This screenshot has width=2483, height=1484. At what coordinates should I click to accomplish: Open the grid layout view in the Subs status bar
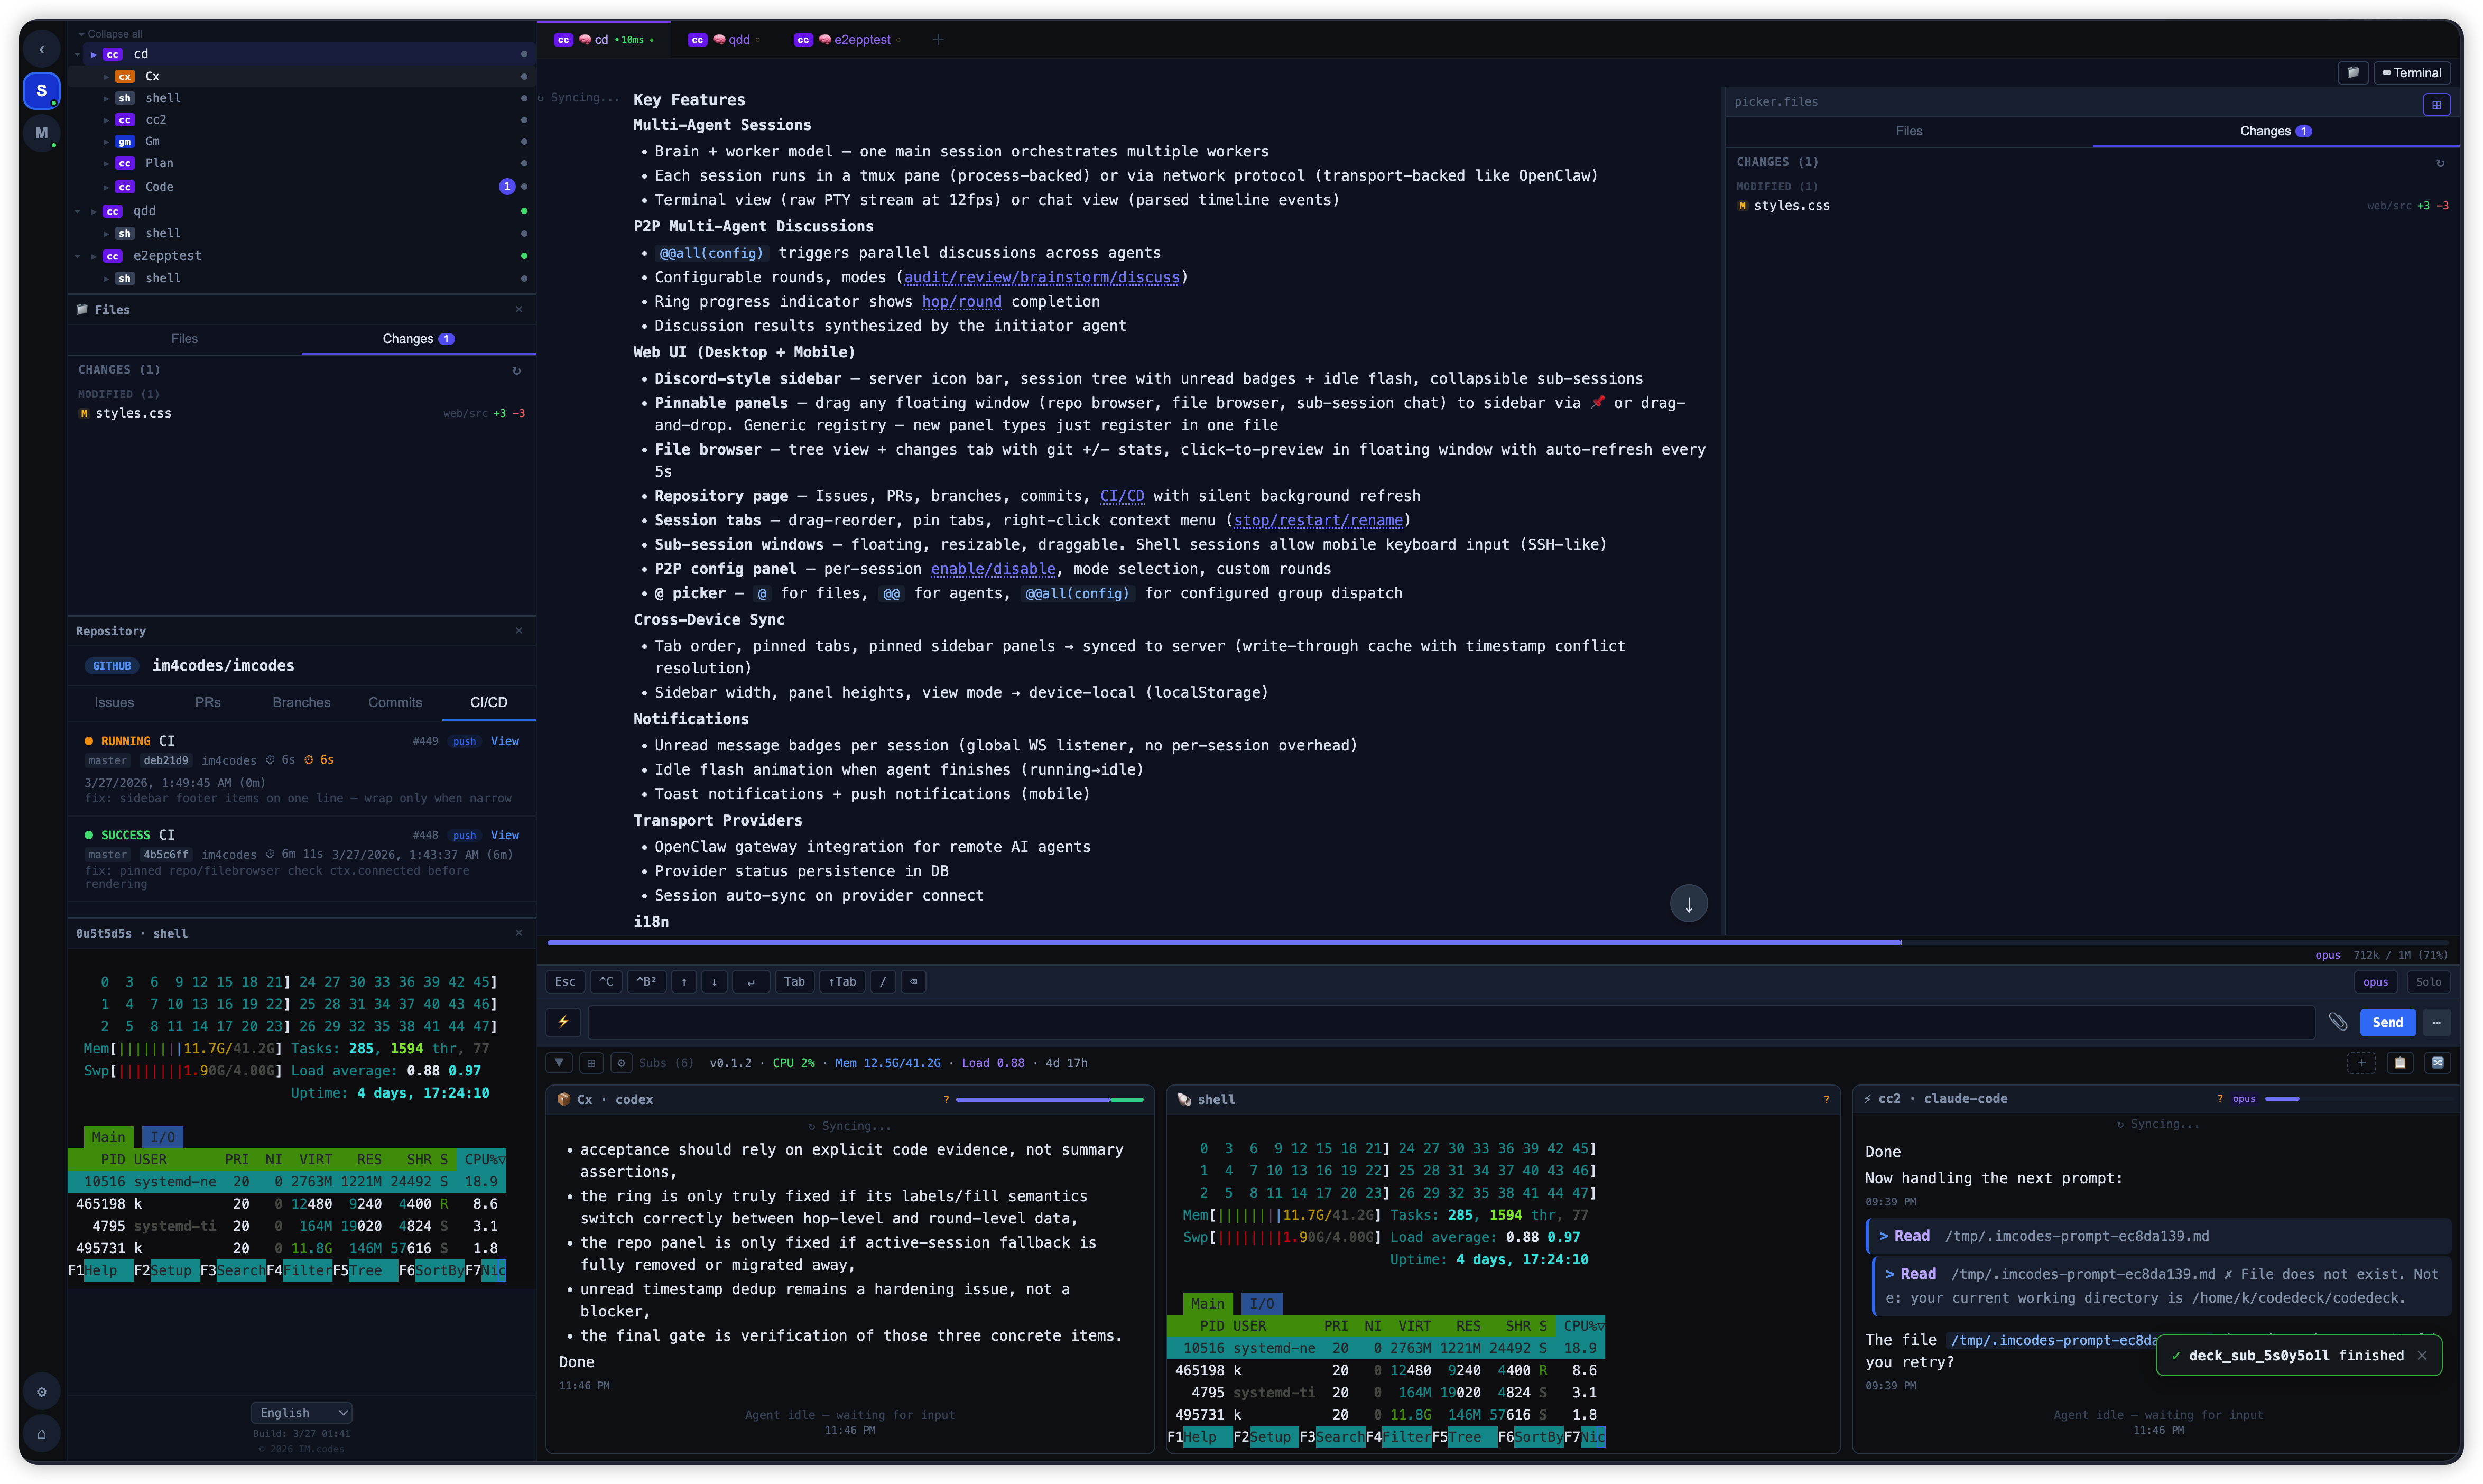(590, 1062)
